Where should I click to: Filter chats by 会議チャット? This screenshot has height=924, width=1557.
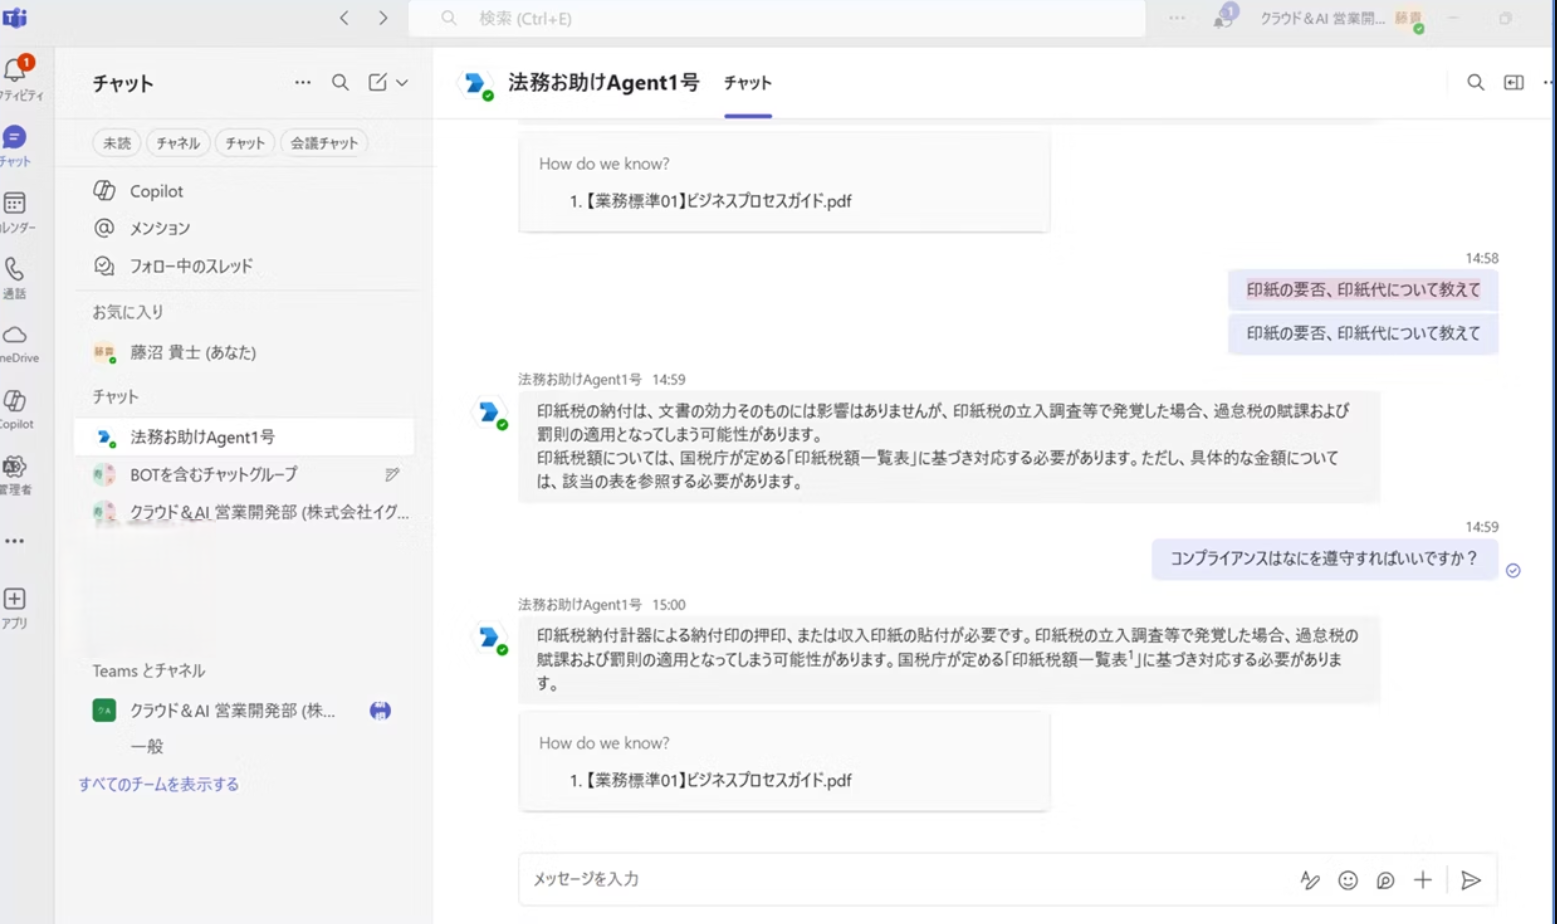324,143
